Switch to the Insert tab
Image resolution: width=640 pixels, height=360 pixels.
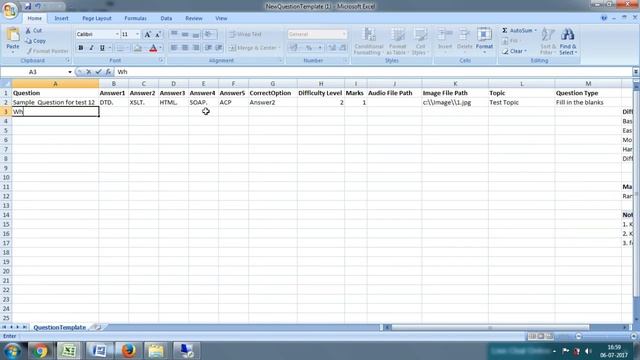click(x=62, y=18)
